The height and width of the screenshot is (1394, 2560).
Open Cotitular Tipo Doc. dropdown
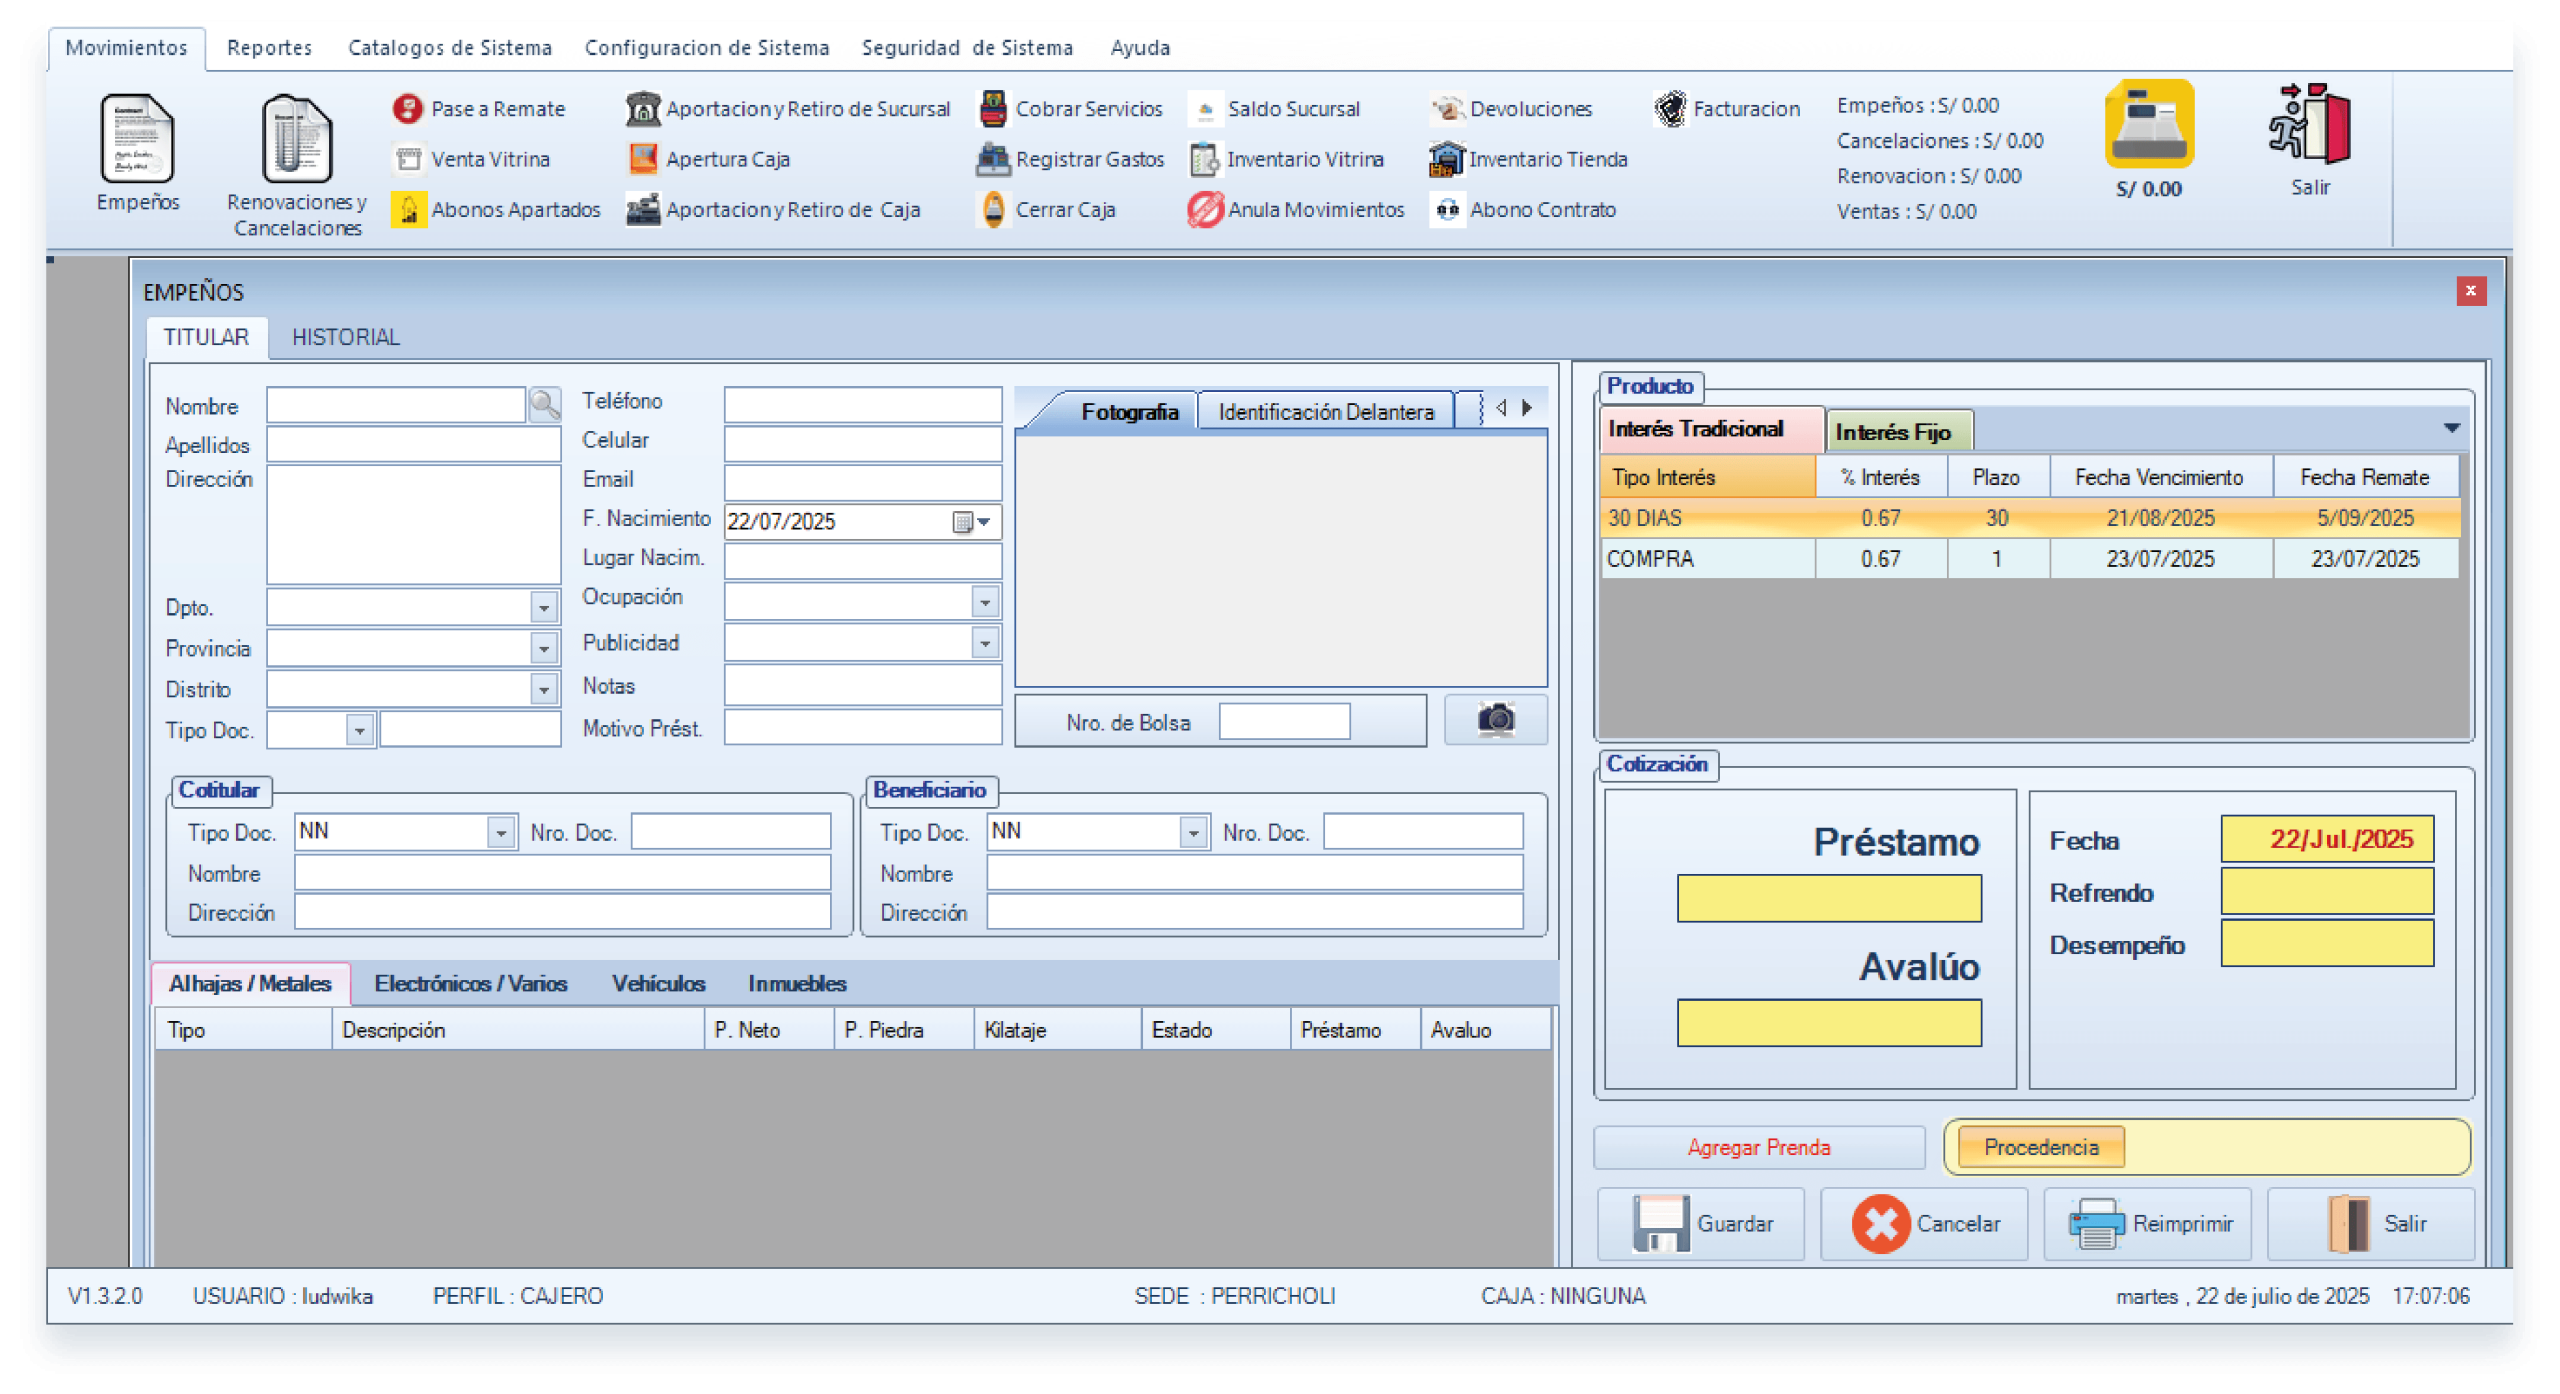[x=501, y=832]
